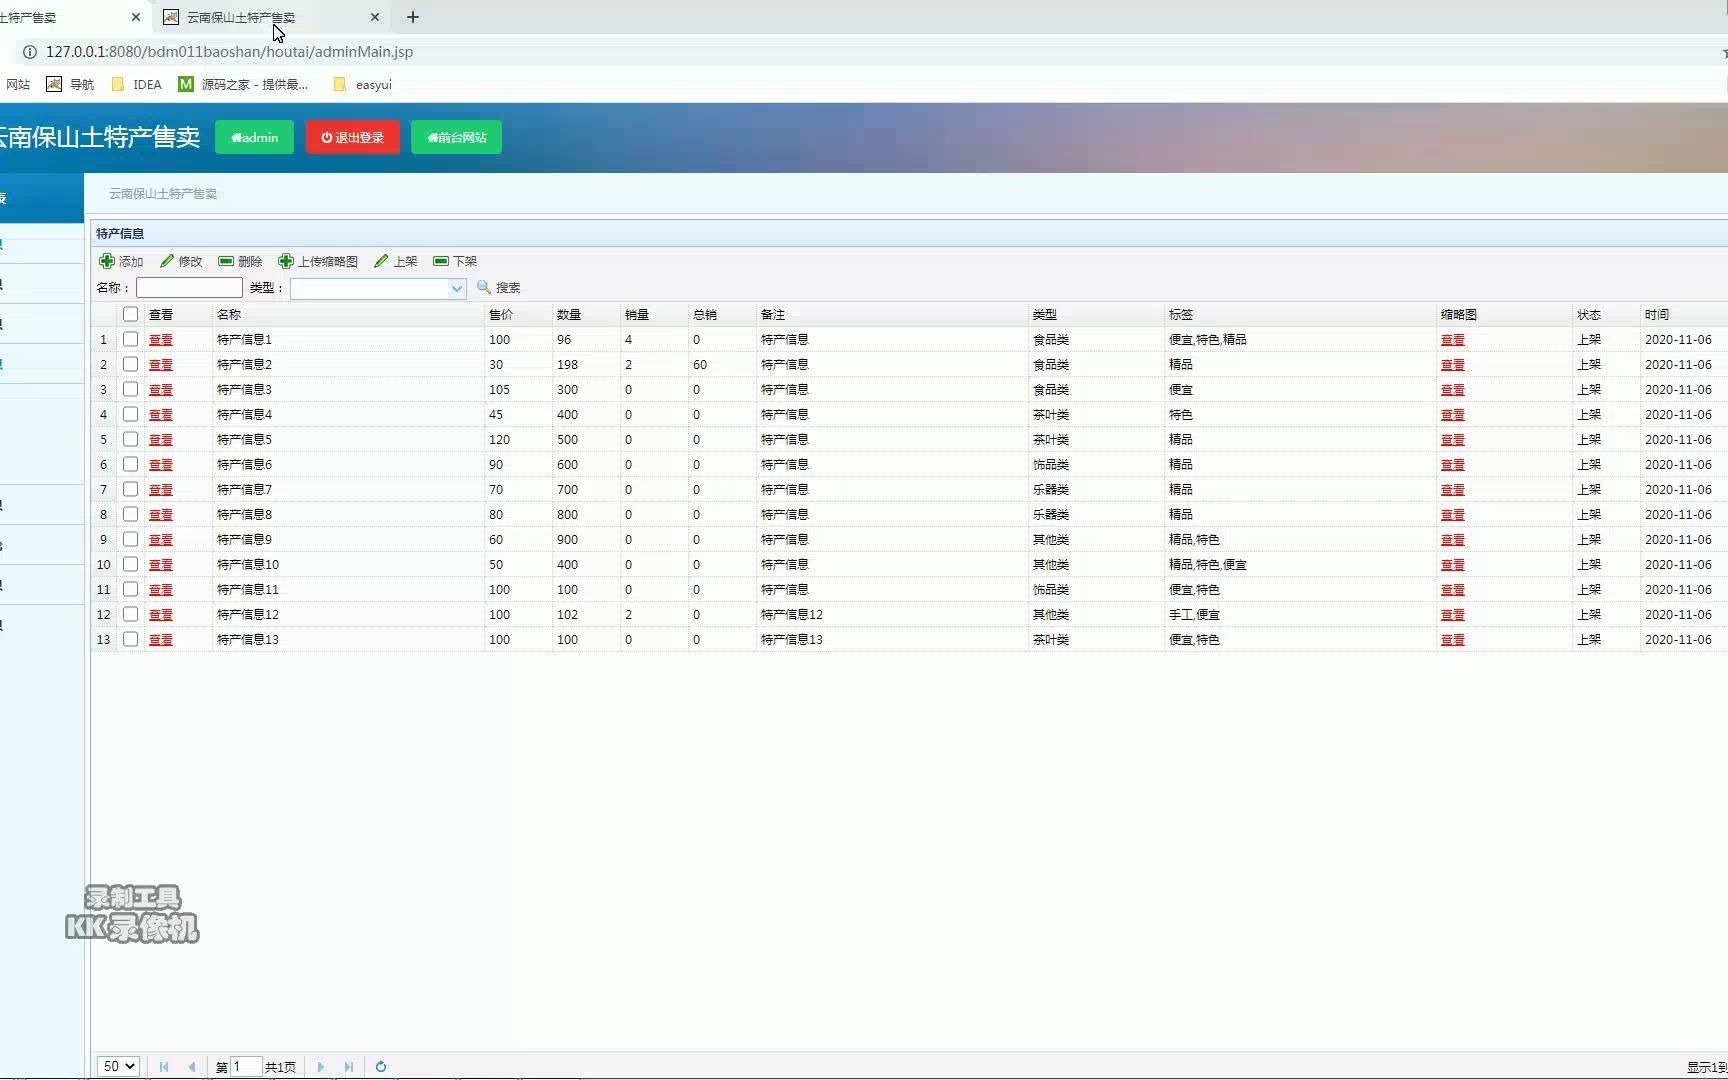Refresh the data grid with pager reload icon
The image size is (1728, 1080).
click(x=381, y=1067)
